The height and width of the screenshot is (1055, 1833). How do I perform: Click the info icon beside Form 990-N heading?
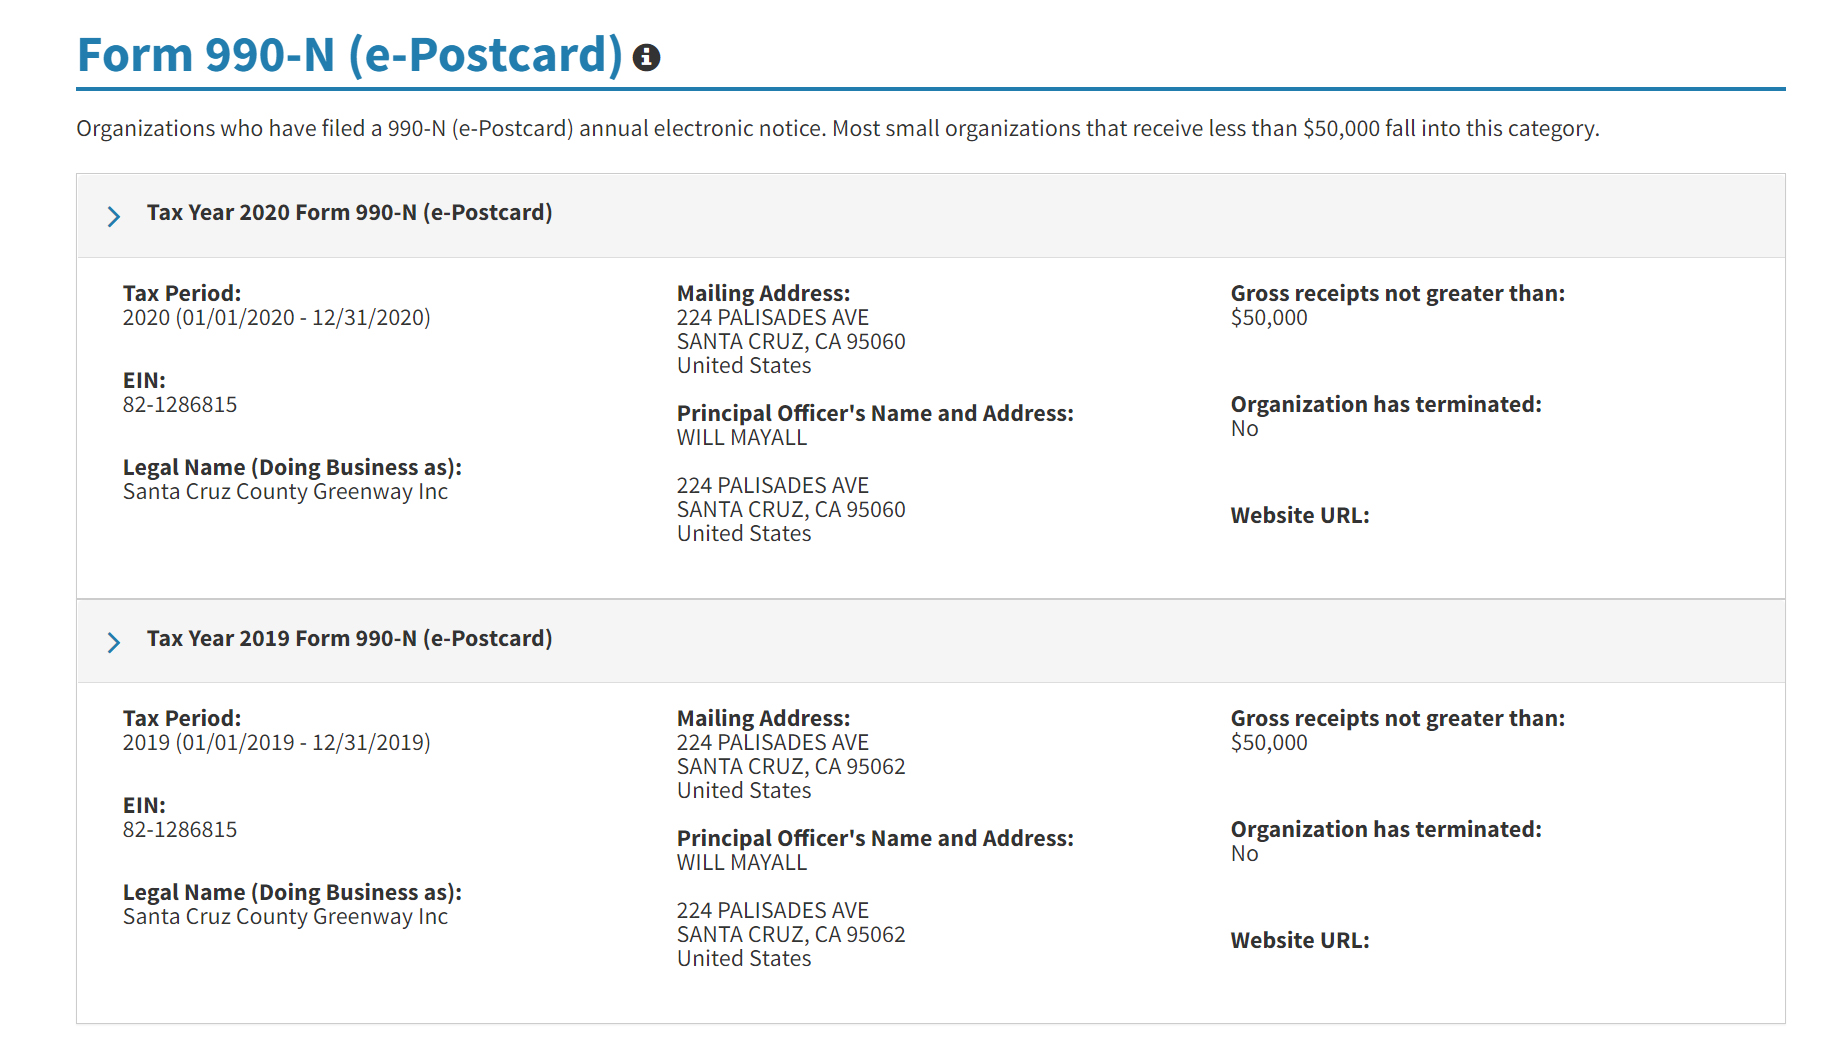[647, 58]
